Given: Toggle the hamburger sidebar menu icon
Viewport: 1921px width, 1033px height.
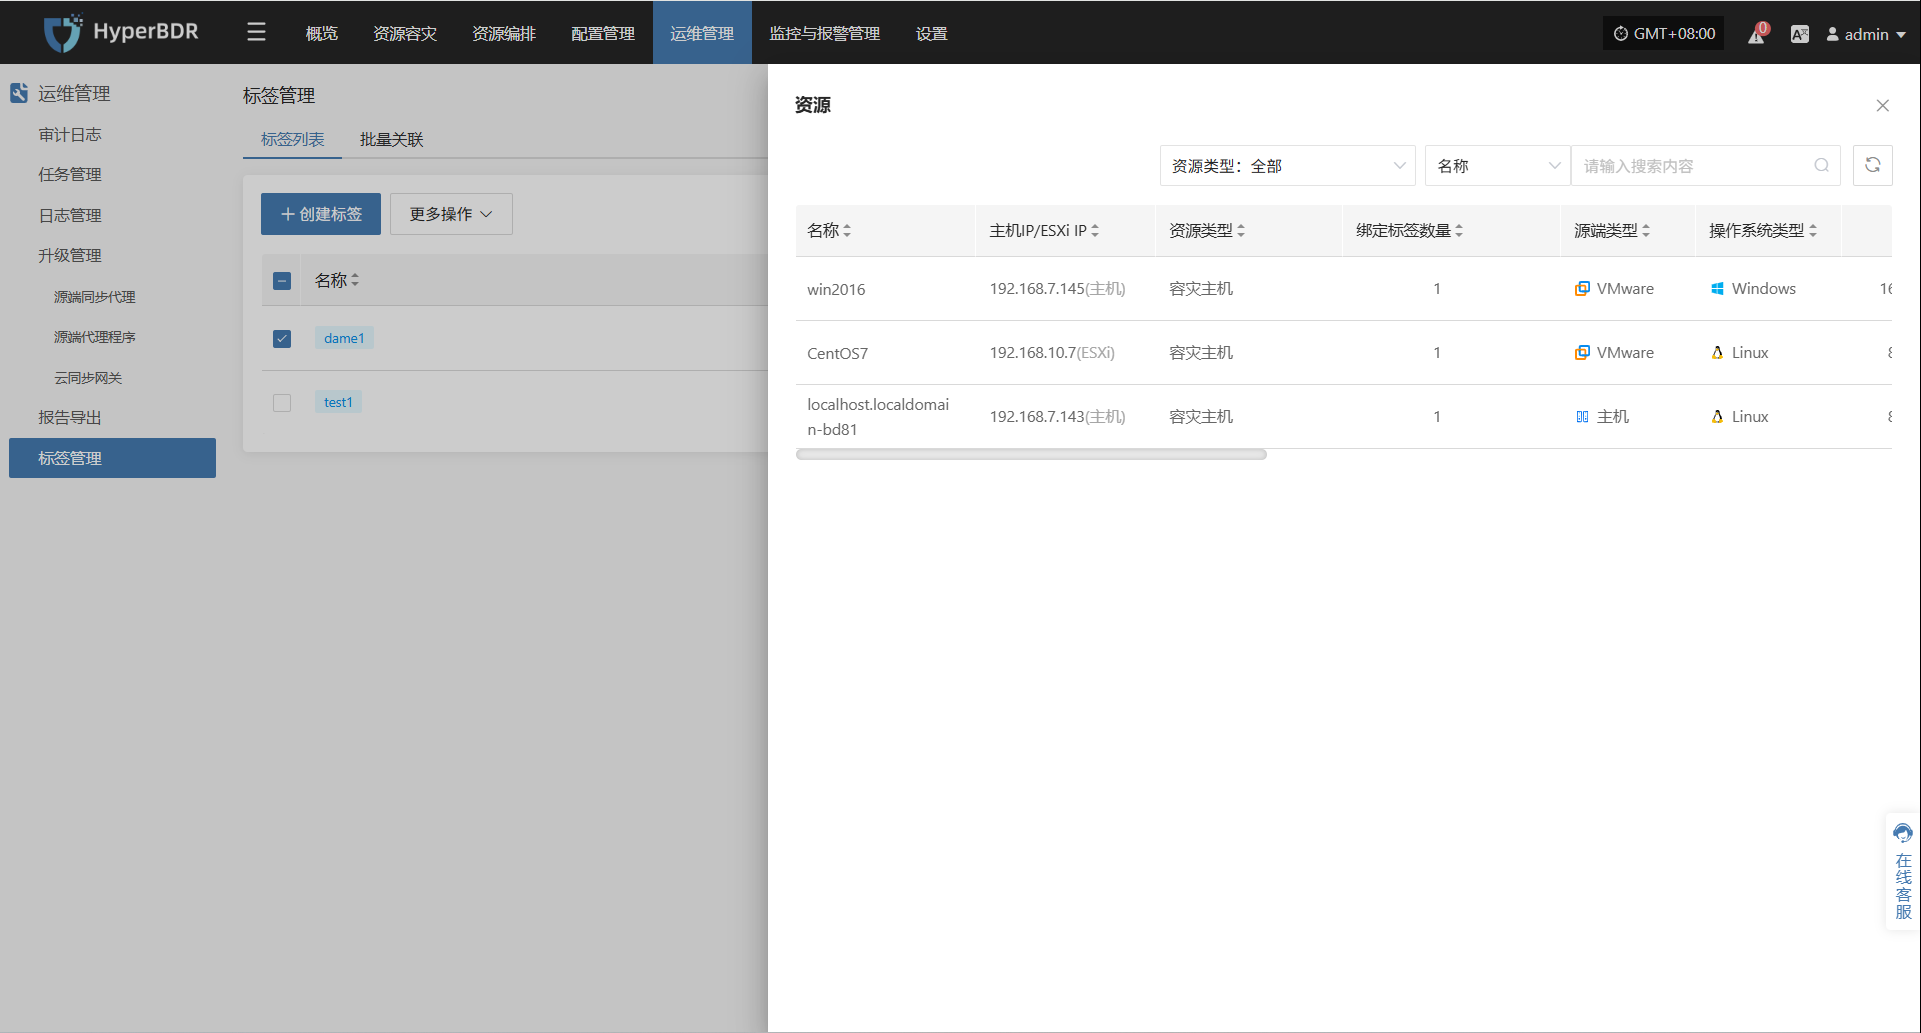Looking at the screenshot, I should 256,33.
